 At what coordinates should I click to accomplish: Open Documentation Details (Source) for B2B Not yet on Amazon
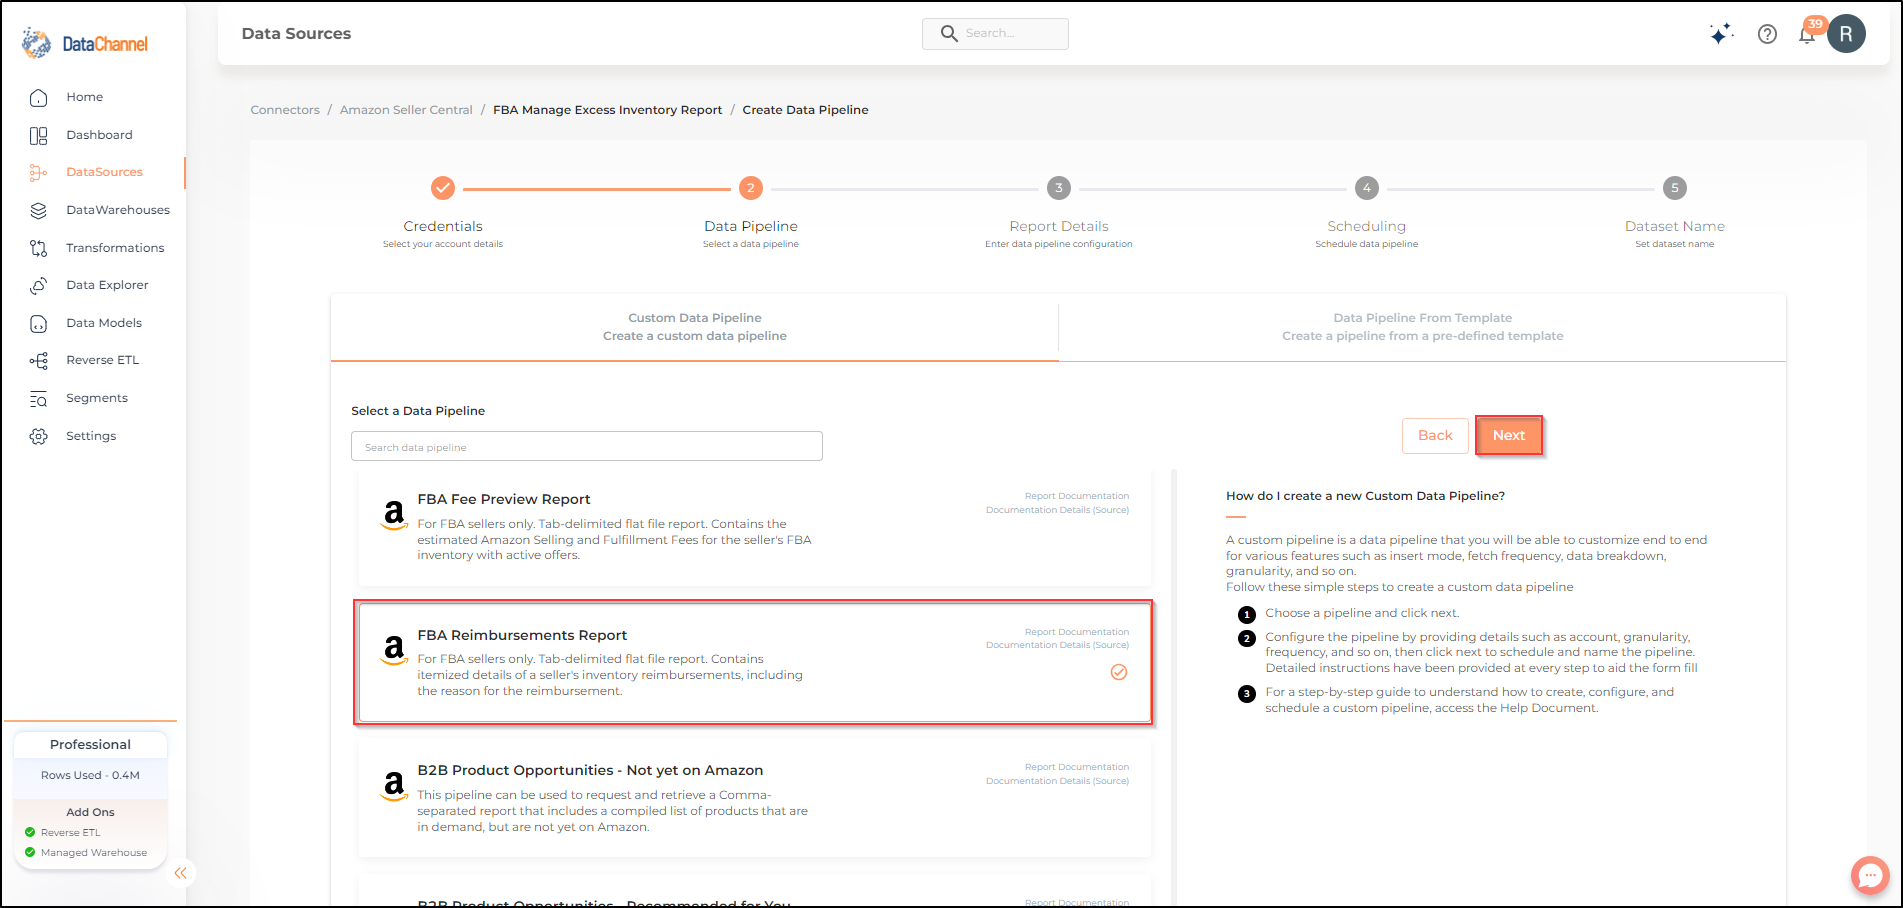point(1057,781)
